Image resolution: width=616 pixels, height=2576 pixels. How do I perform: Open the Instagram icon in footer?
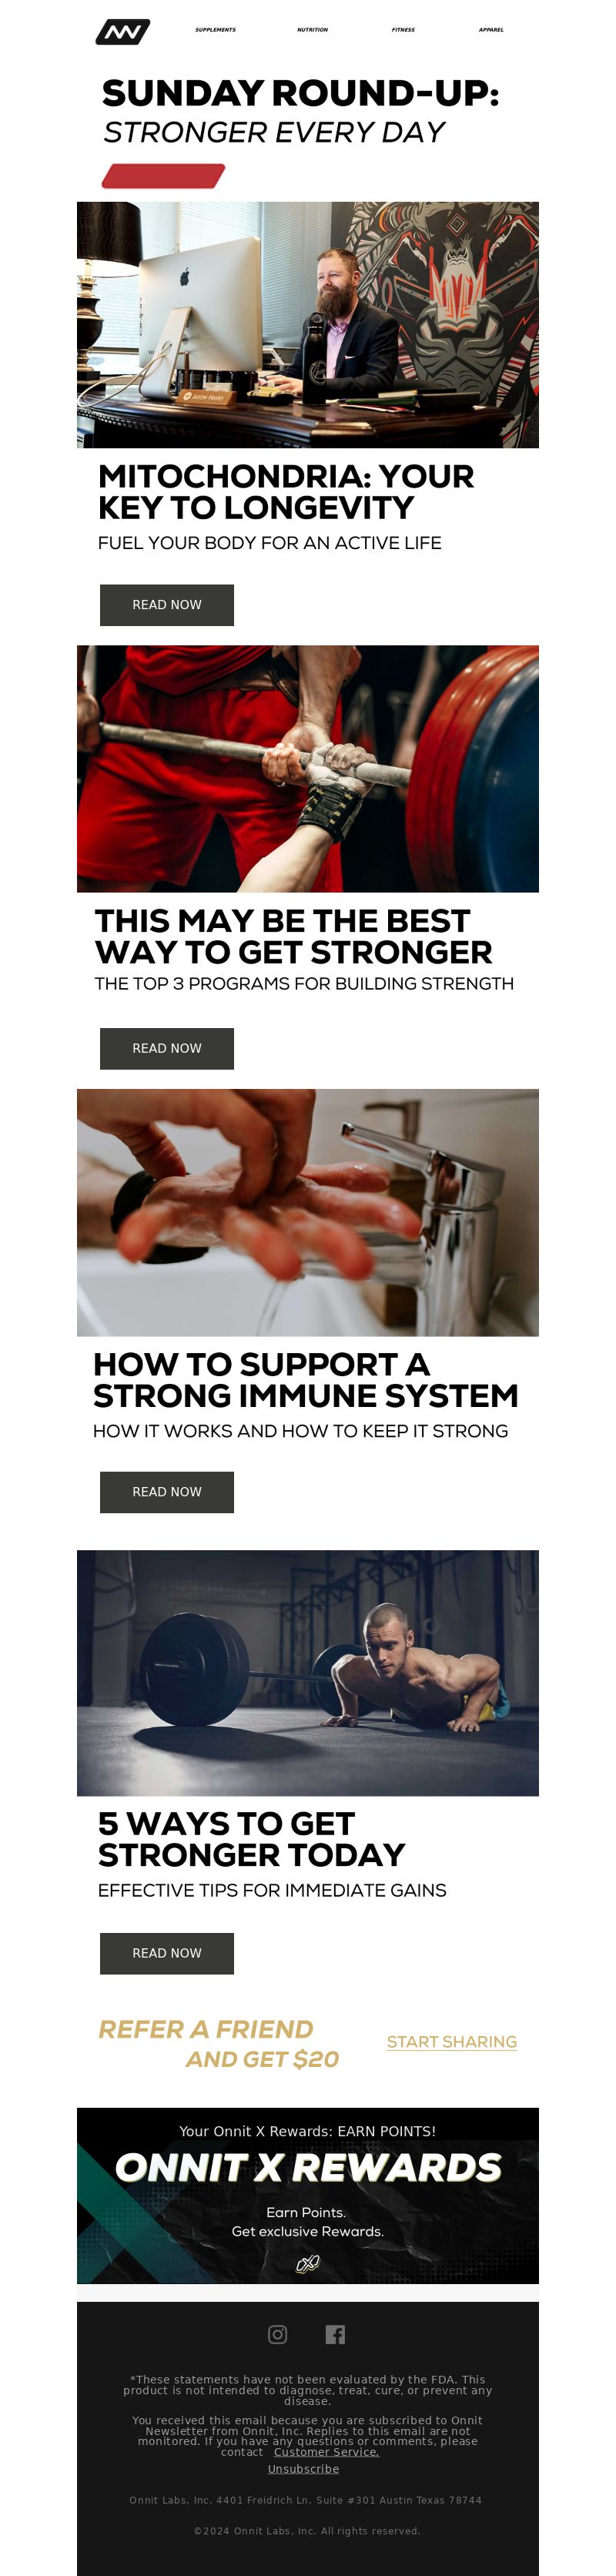(x=278, y=2334)
